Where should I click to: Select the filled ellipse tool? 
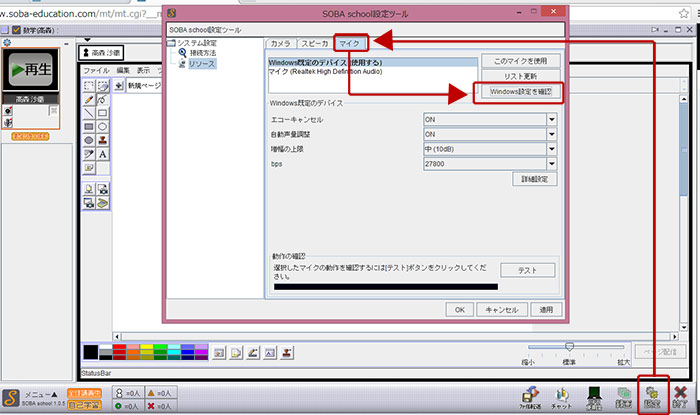coord(89,141)
